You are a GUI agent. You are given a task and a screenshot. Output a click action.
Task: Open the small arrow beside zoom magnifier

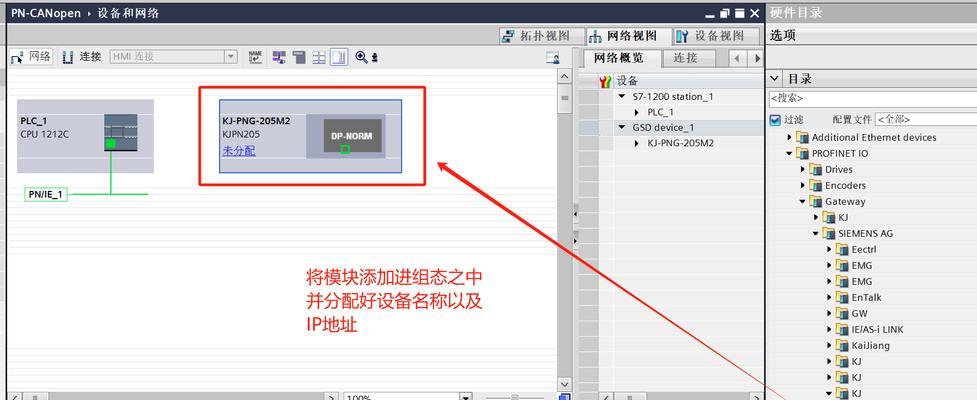374,58
